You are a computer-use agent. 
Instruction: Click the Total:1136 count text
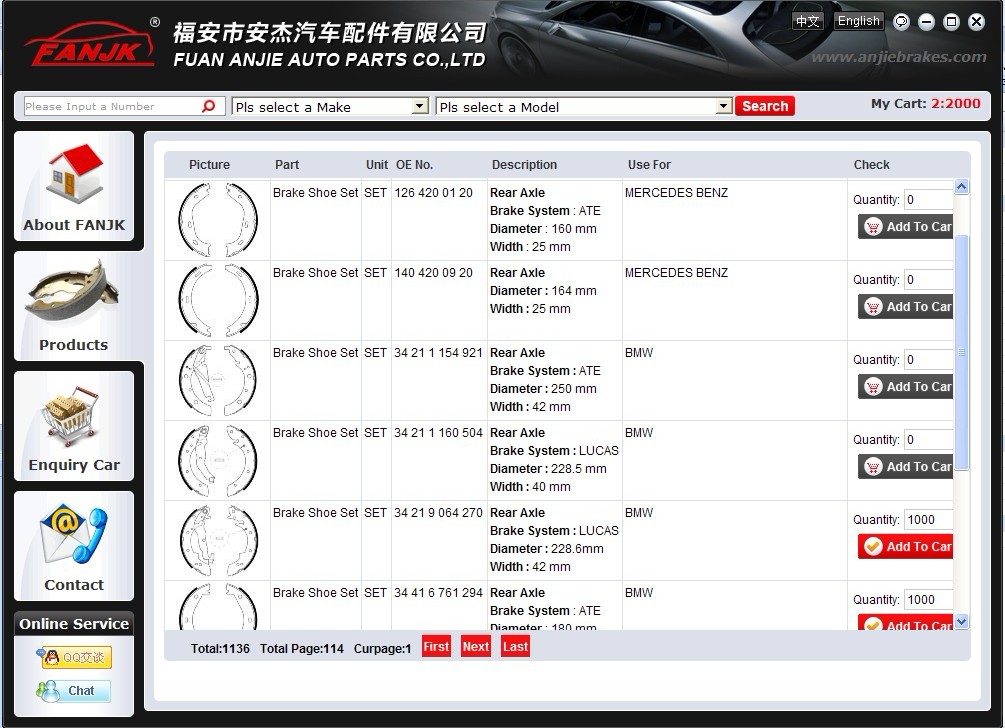(220, 649)
